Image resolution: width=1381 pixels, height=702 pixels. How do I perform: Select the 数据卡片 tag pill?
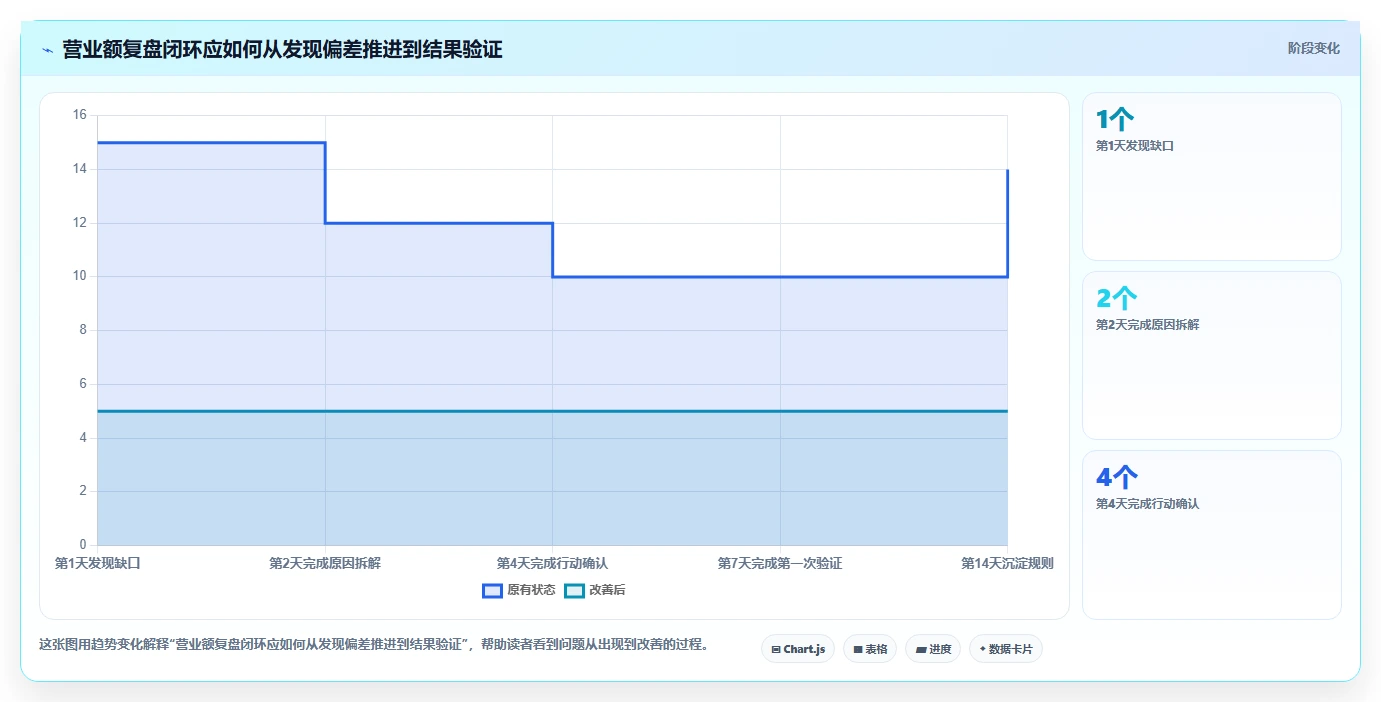1006,649
